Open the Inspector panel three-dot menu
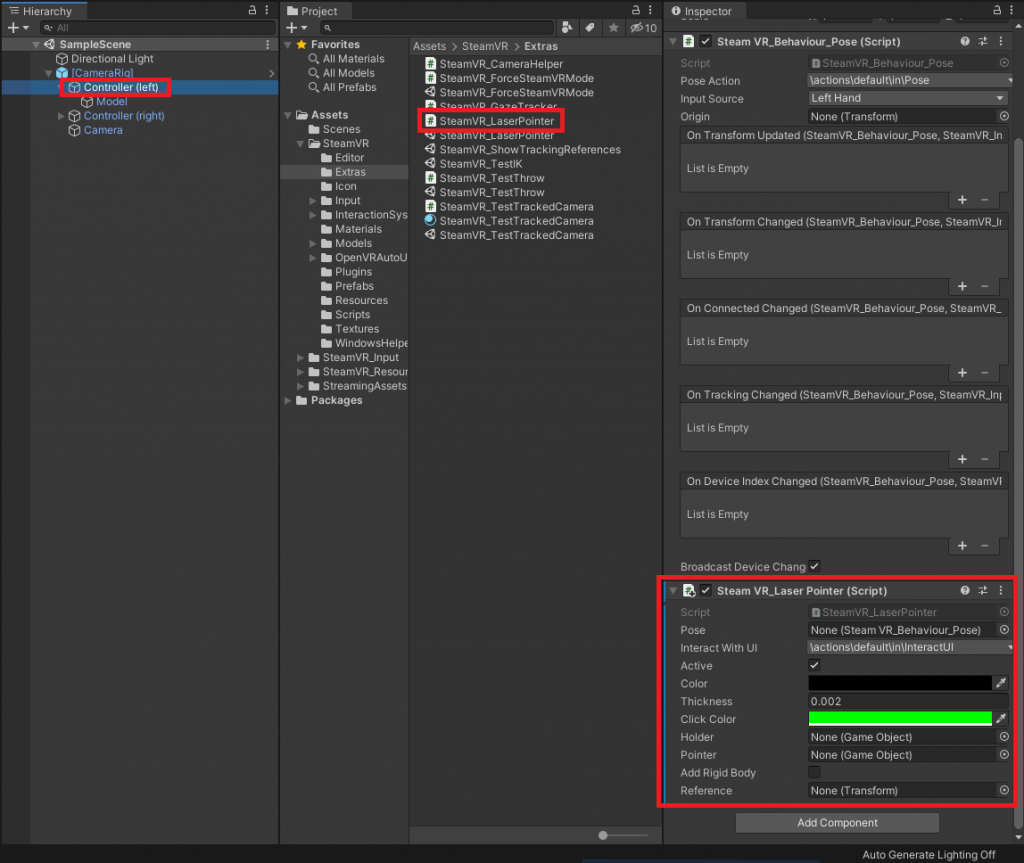 [x=1012, y=10]
